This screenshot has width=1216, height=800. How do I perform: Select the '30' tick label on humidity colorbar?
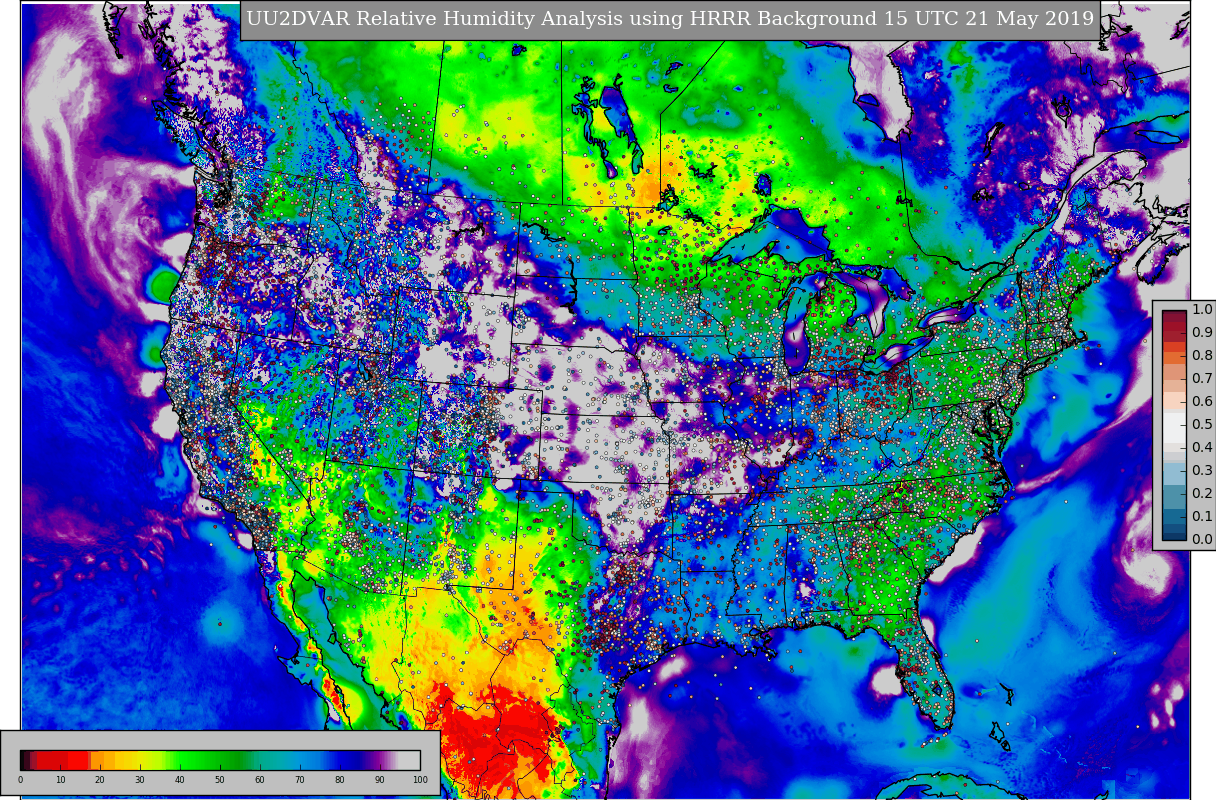tap(140, 780)
